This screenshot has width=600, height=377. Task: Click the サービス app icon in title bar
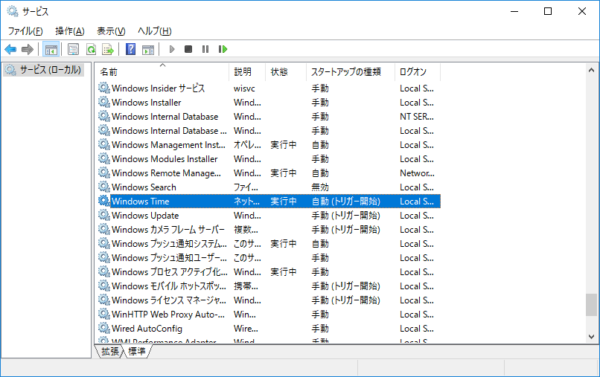pos(12,11)
